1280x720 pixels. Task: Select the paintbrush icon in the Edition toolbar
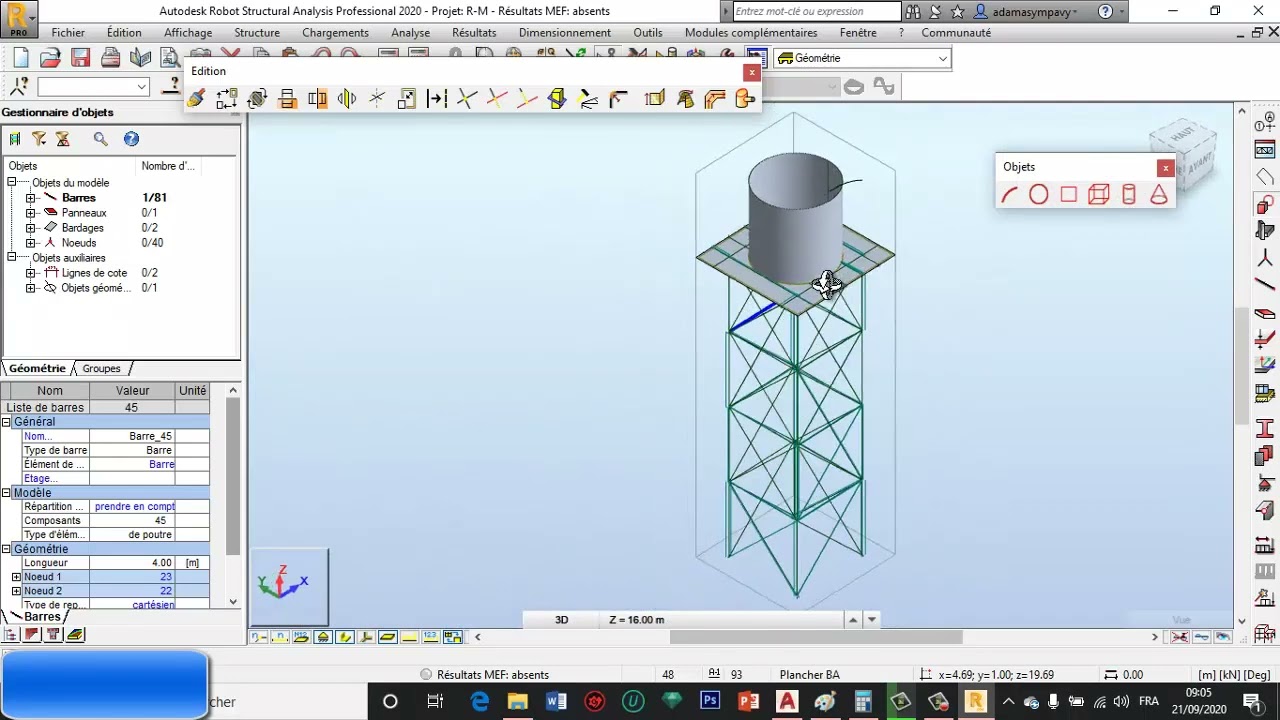tap(196, 98)
